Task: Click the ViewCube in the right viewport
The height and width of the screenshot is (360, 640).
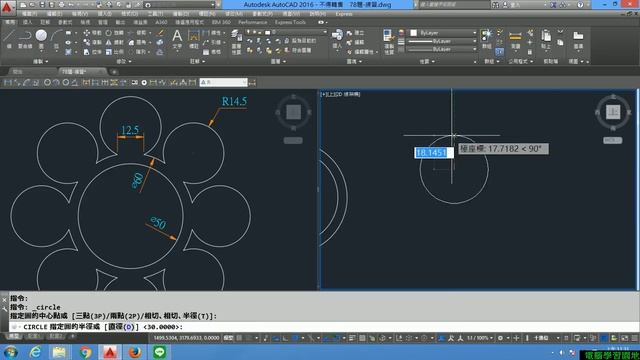Action: [x=613, y=111]
